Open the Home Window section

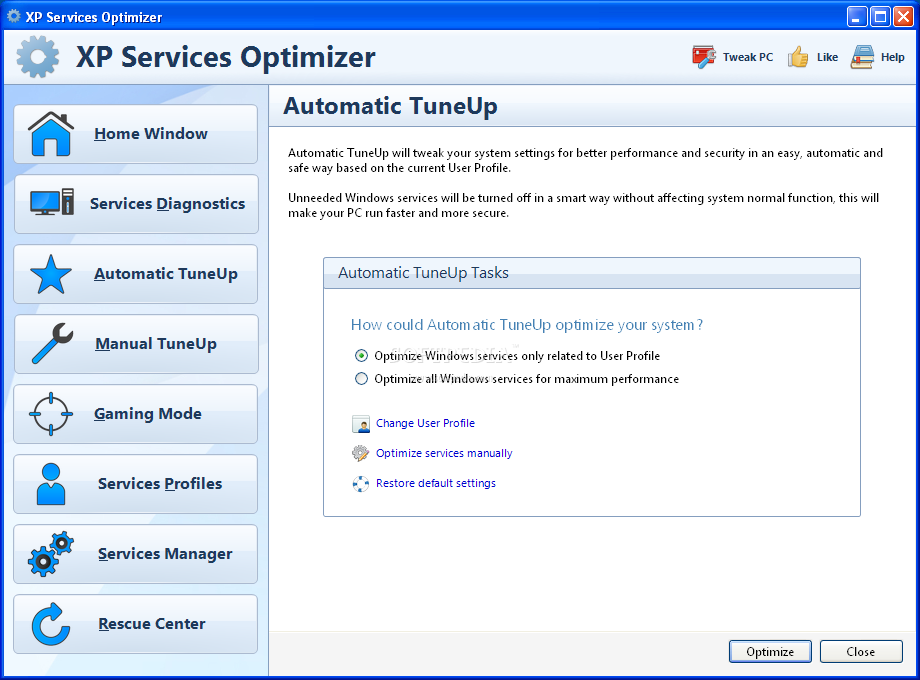136,134
